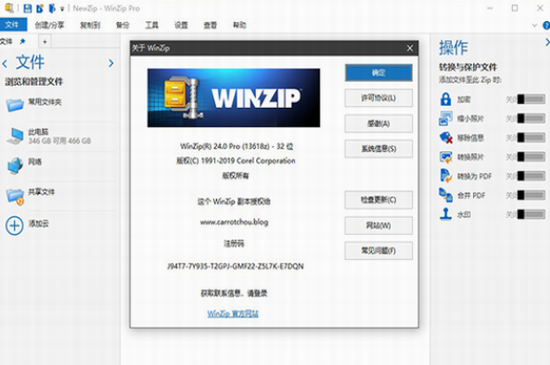Image resolution: width=550 pixels, height=365 pixels.
Task: Click the 水印 stamp icon
Action: coord(446,214)
